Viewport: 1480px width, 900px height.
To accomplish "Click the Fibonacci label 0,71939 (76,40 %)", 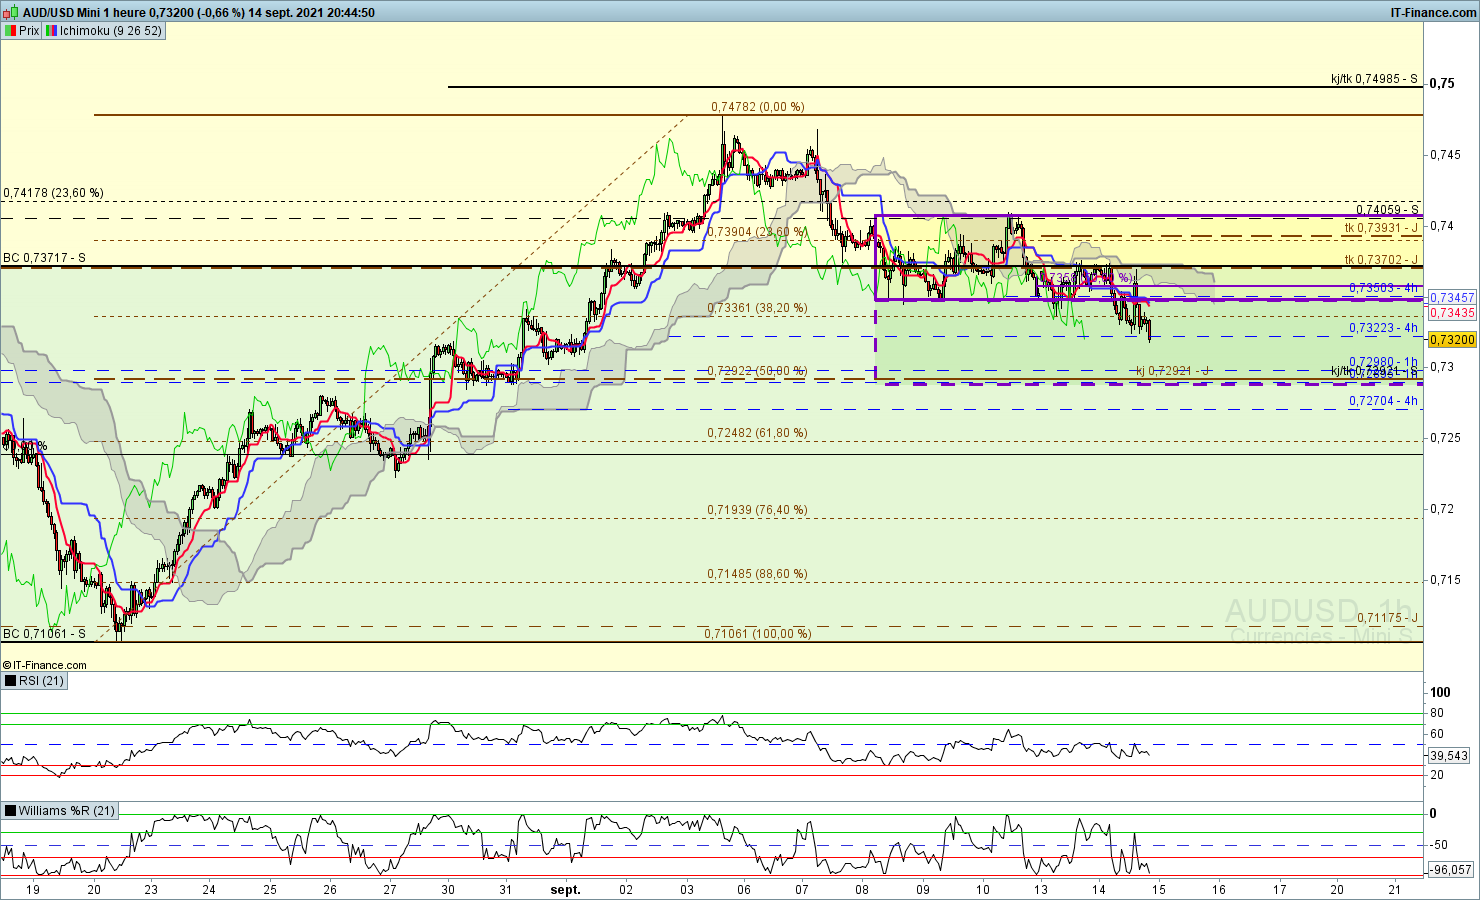I will click(x=757, y=510).
